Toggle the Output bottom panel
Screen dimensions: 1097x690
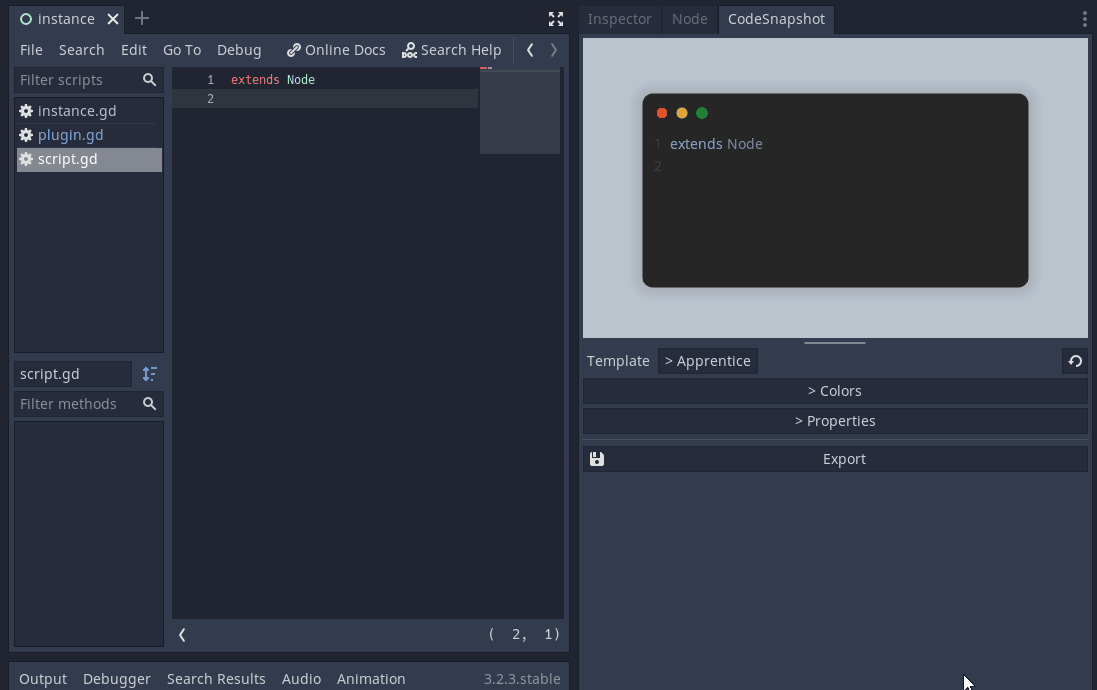[x=42, y=678]
